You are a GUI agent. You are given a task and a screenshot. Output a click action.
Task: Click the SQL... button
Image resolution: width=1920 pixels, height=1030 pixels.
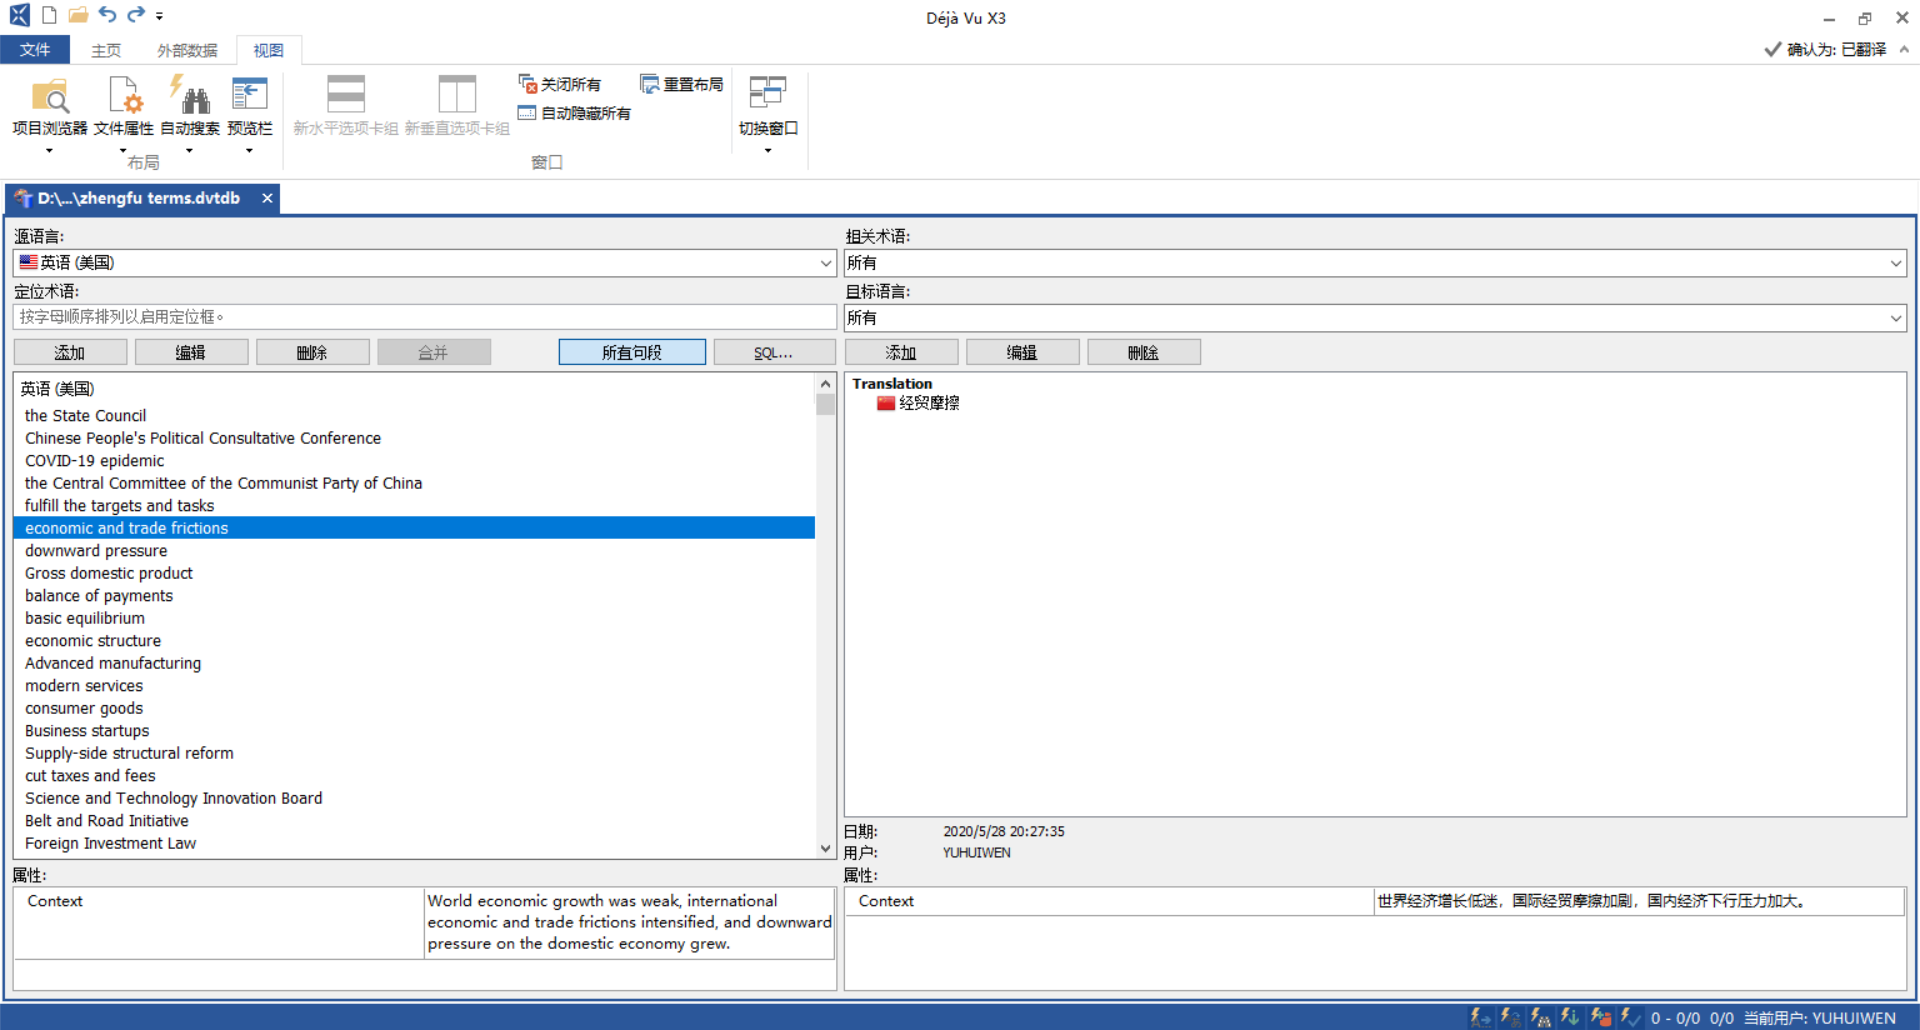(774, 352)
